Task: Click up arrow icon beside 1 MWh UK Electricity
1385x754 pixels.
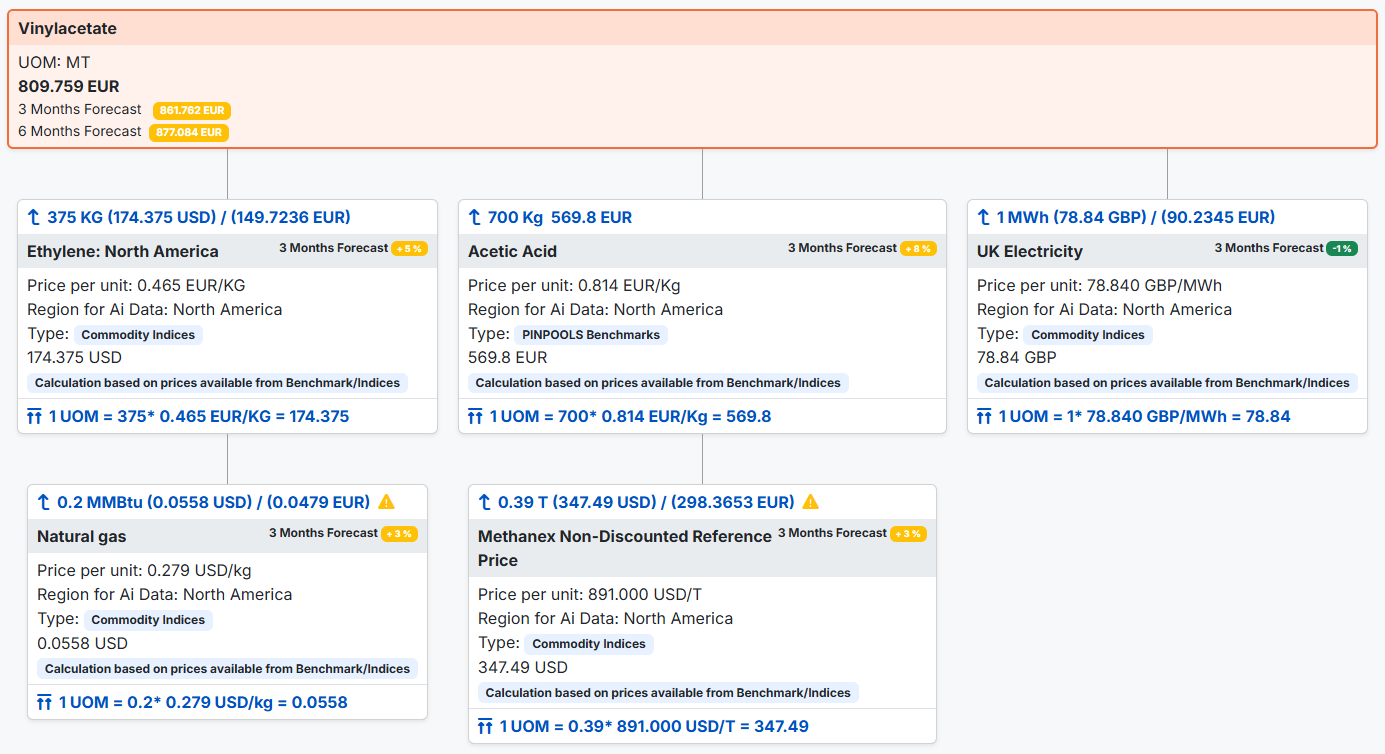Action: 984,217
